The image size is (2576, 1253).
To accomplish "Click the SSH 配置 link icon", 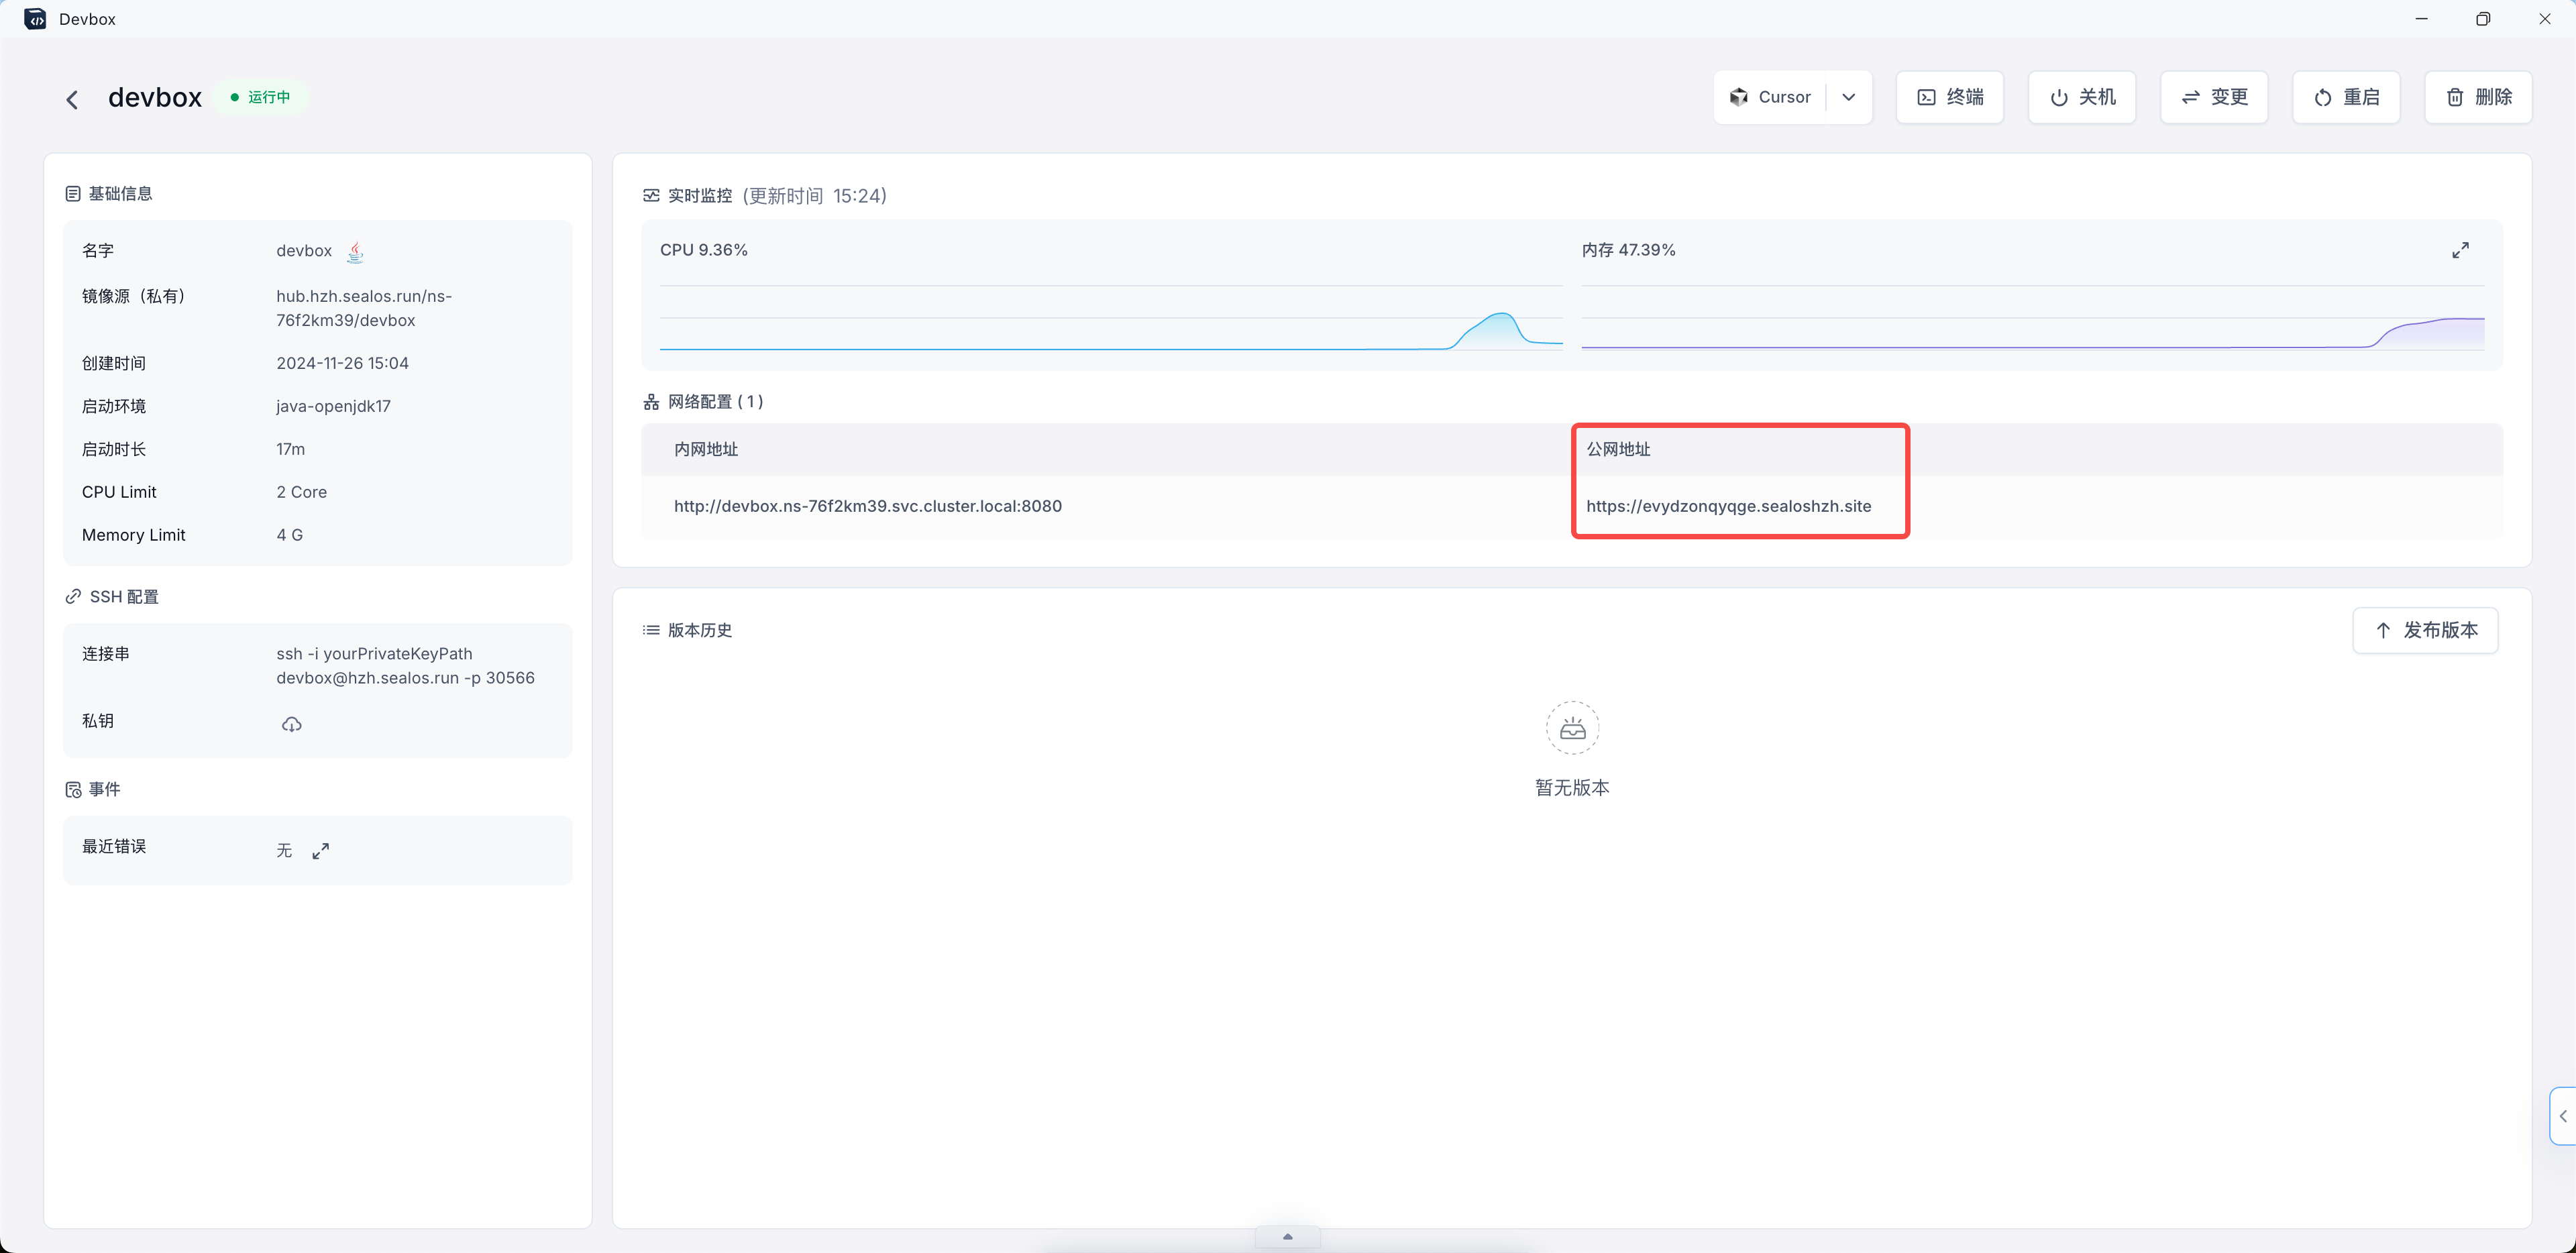I will click(73, 597).
